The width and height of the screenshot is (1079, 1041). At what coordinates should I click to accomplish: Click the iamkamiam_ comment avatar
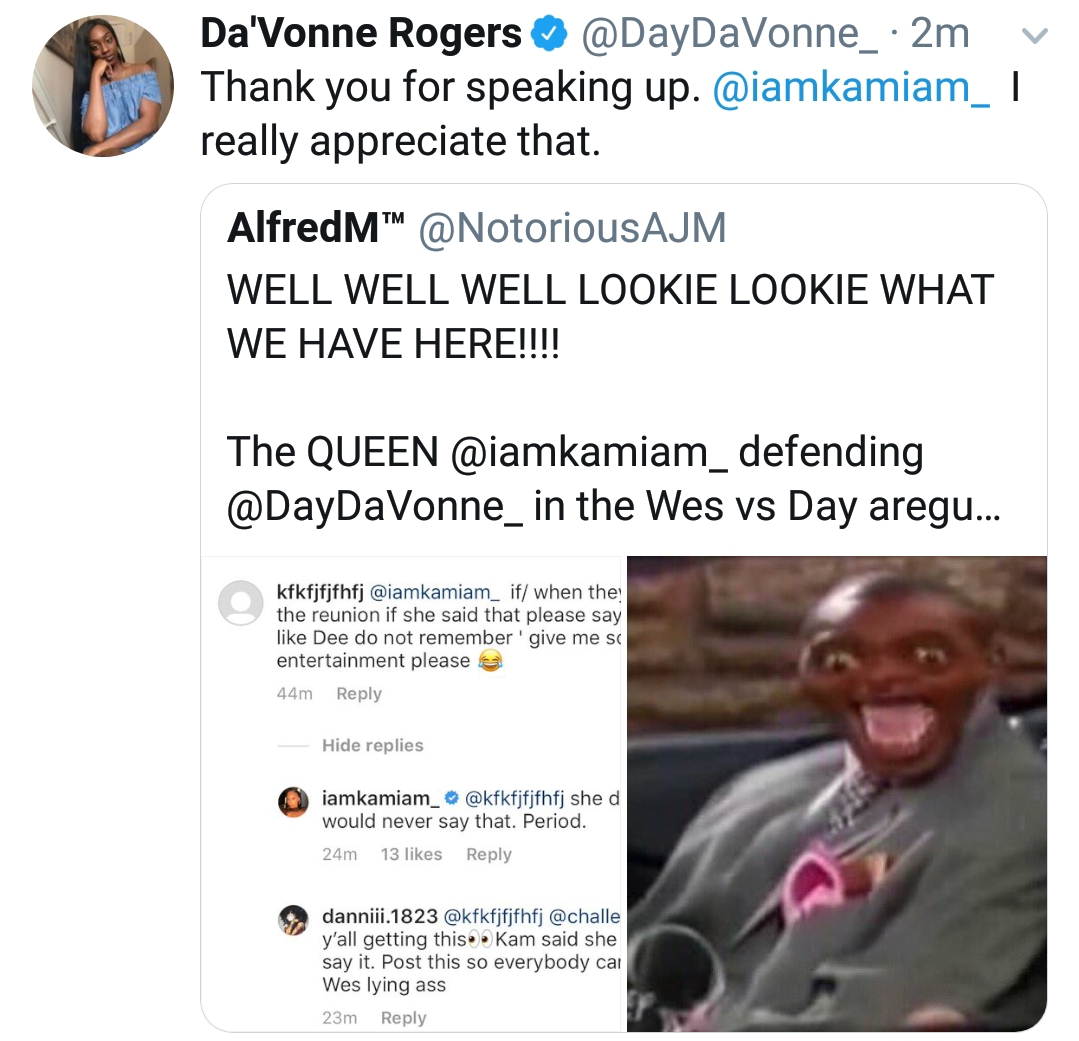[x=293, y=802]
